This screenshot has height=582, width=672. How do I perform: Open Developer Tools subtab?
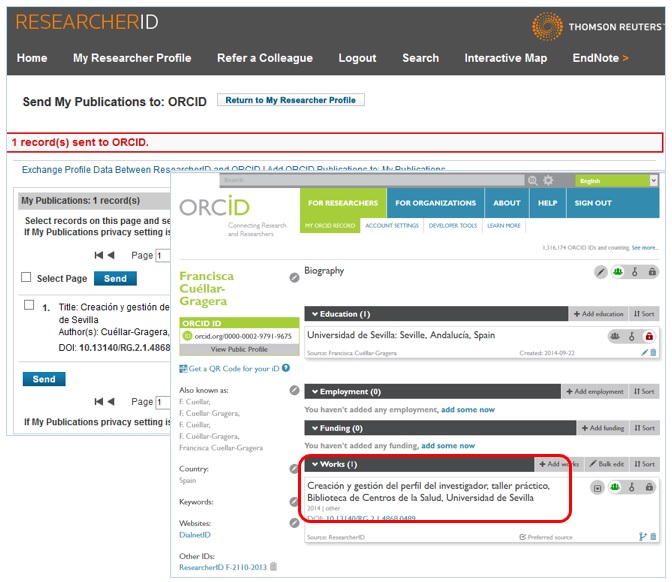(453, 225)
